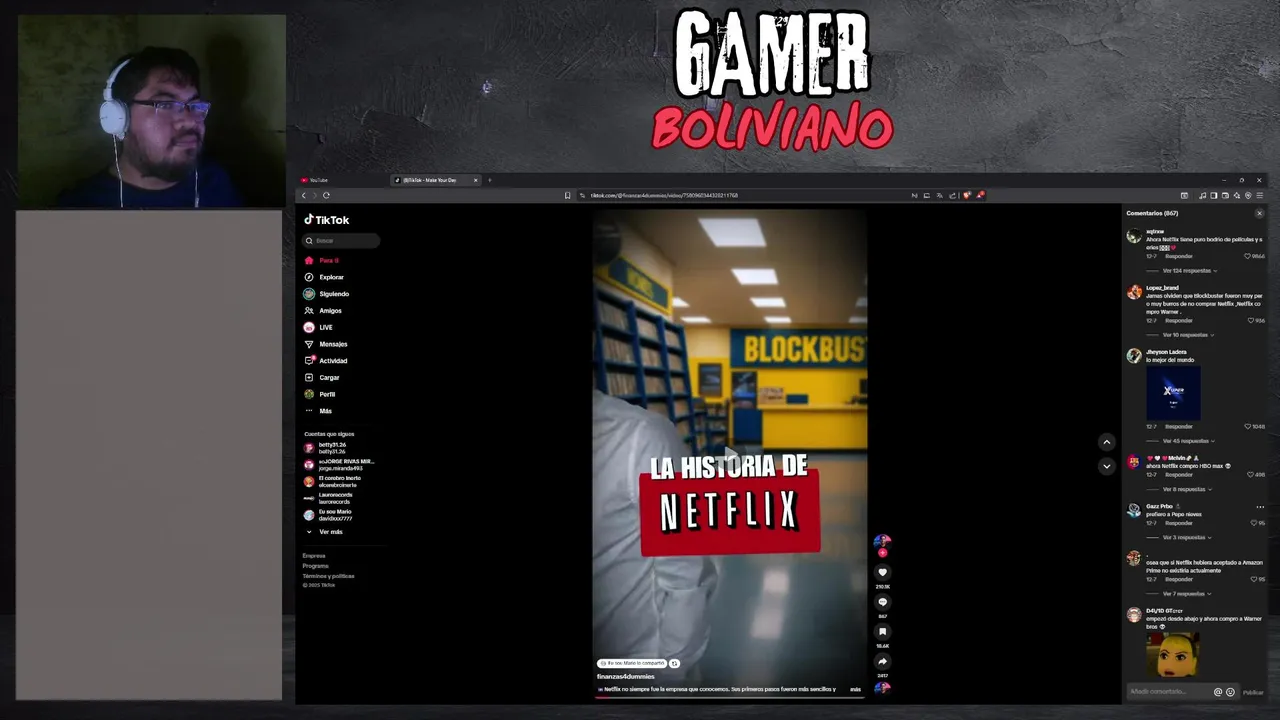Open Amigos section

click(x=323, y=311)
